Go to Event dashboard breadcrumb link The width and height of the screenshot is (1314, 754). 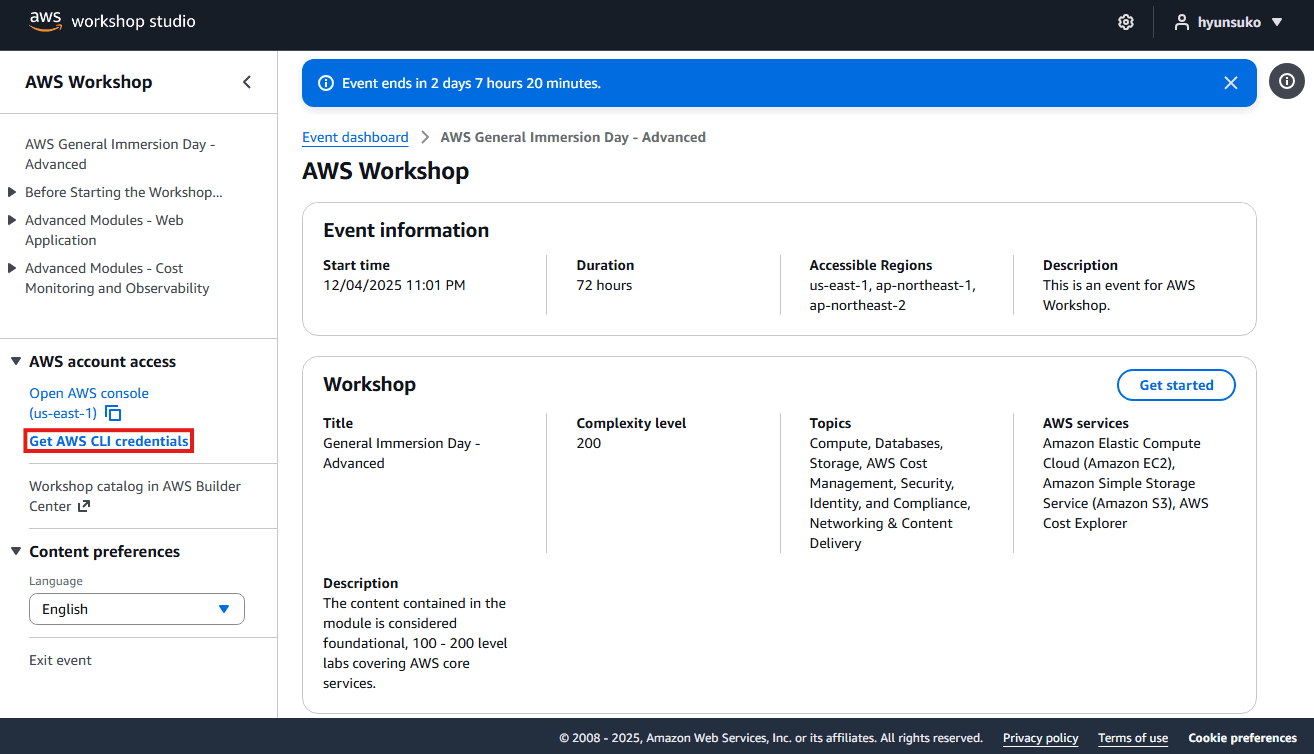355,137
